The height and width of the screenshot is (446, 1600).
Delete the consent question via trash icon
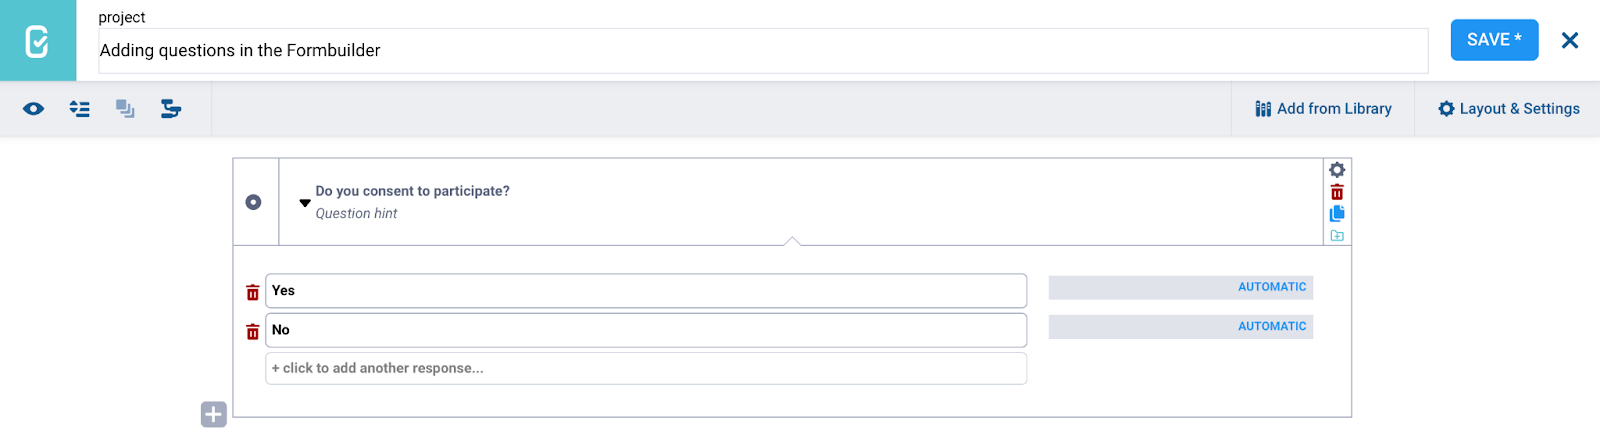1337,192
